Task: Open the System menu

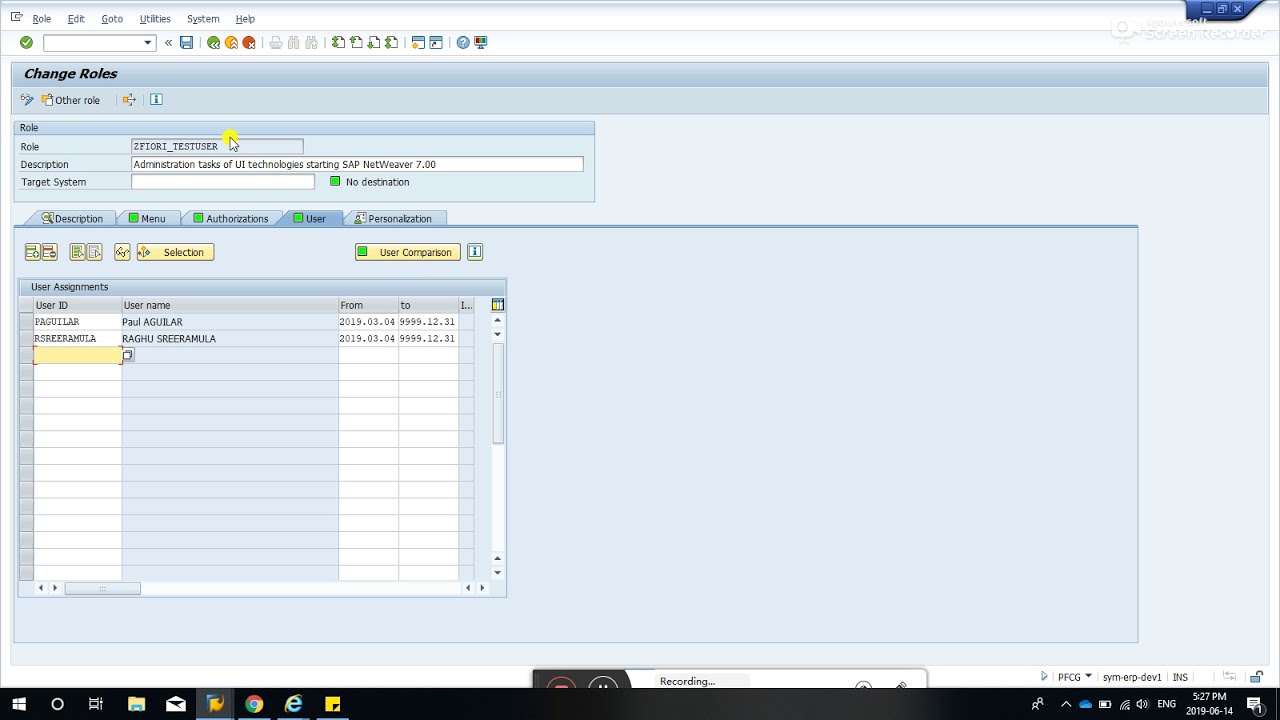Action: [x=203, y=18]
